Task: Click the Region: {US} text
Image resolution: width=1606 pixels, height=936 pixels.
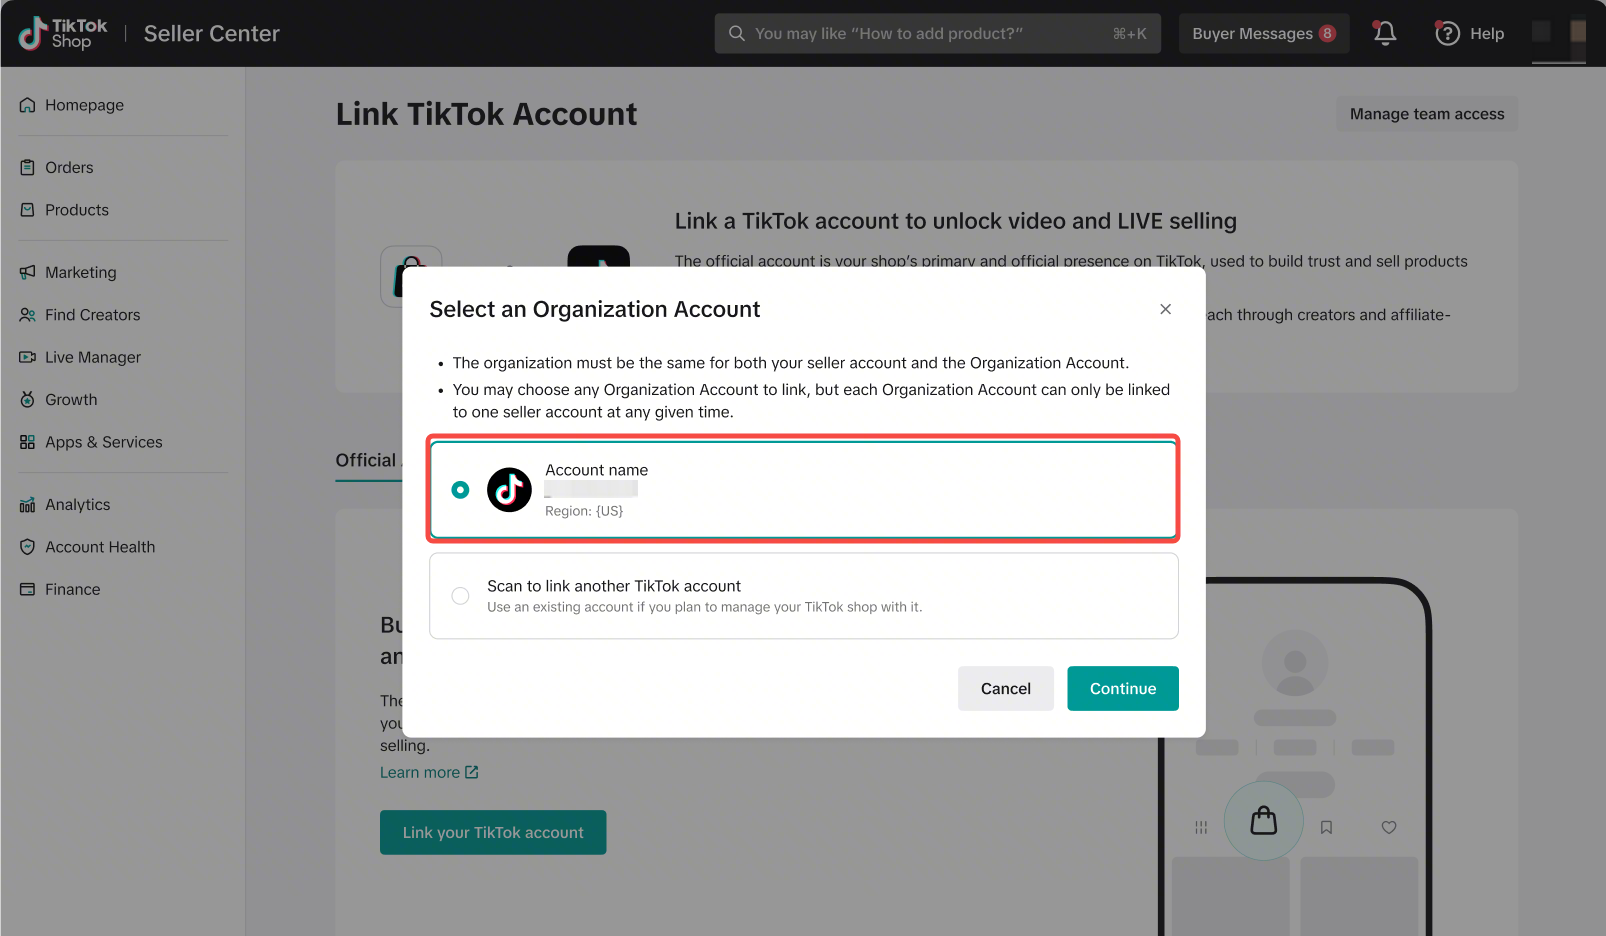Action: click(x=584, y=511)
